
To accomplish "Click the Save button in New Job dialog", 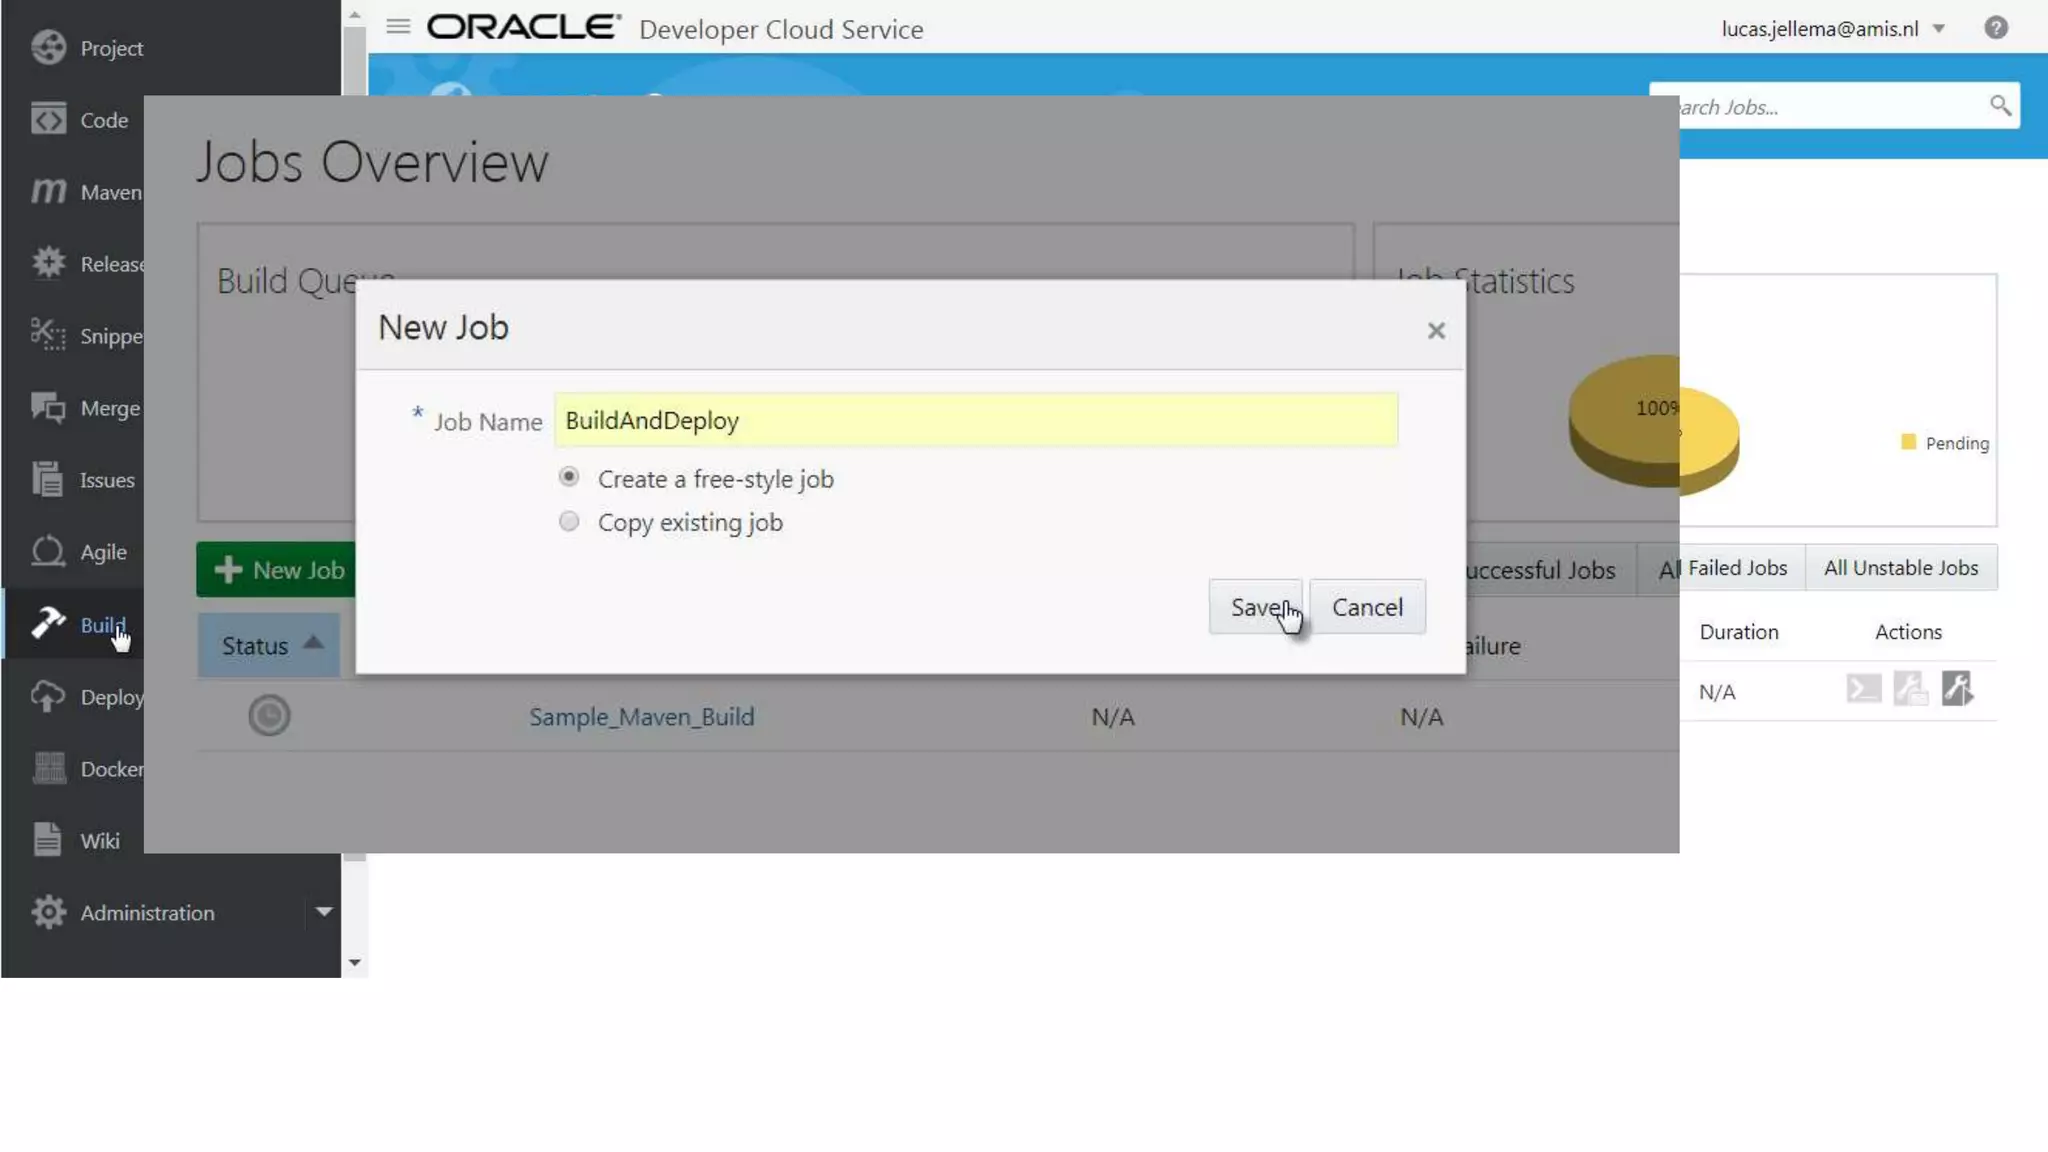I will (x=1254, y=607).
